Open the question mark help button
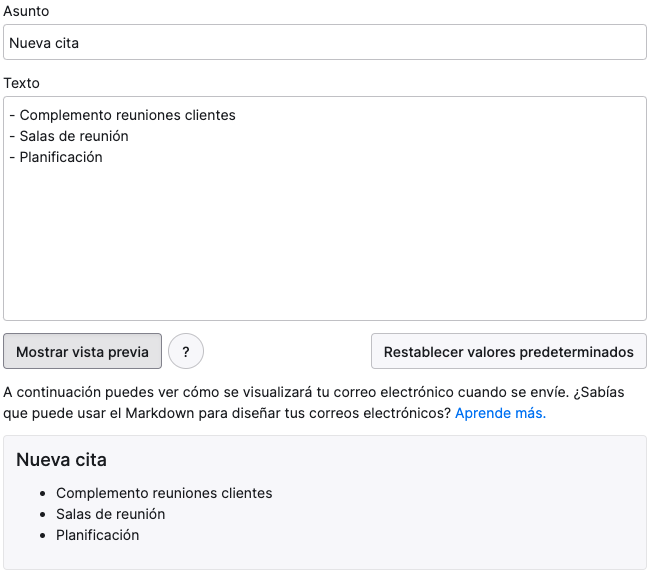 (186, 351)
